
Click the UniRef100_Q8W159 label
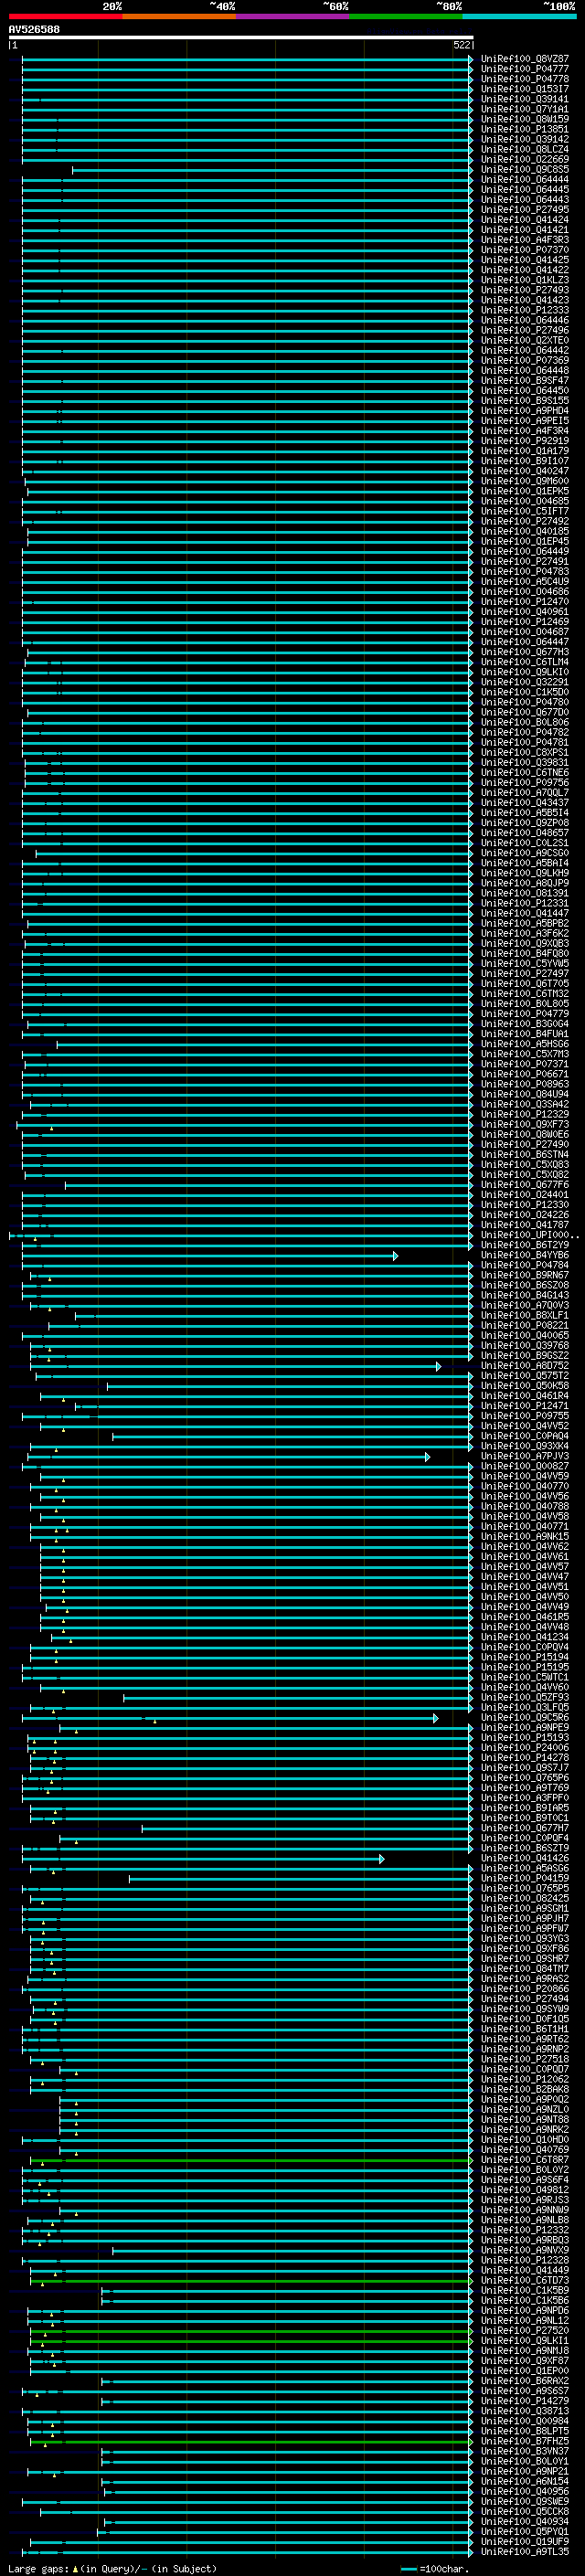[x=524, y=119]
